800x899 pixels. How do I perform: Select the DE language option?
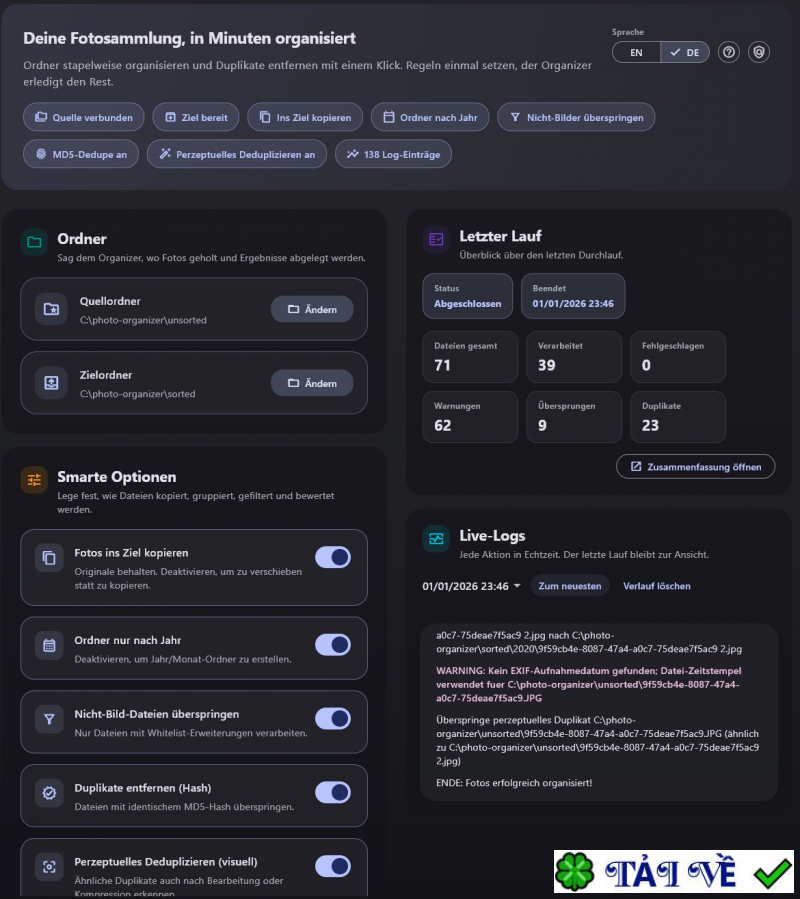click(x=685, y=52)
